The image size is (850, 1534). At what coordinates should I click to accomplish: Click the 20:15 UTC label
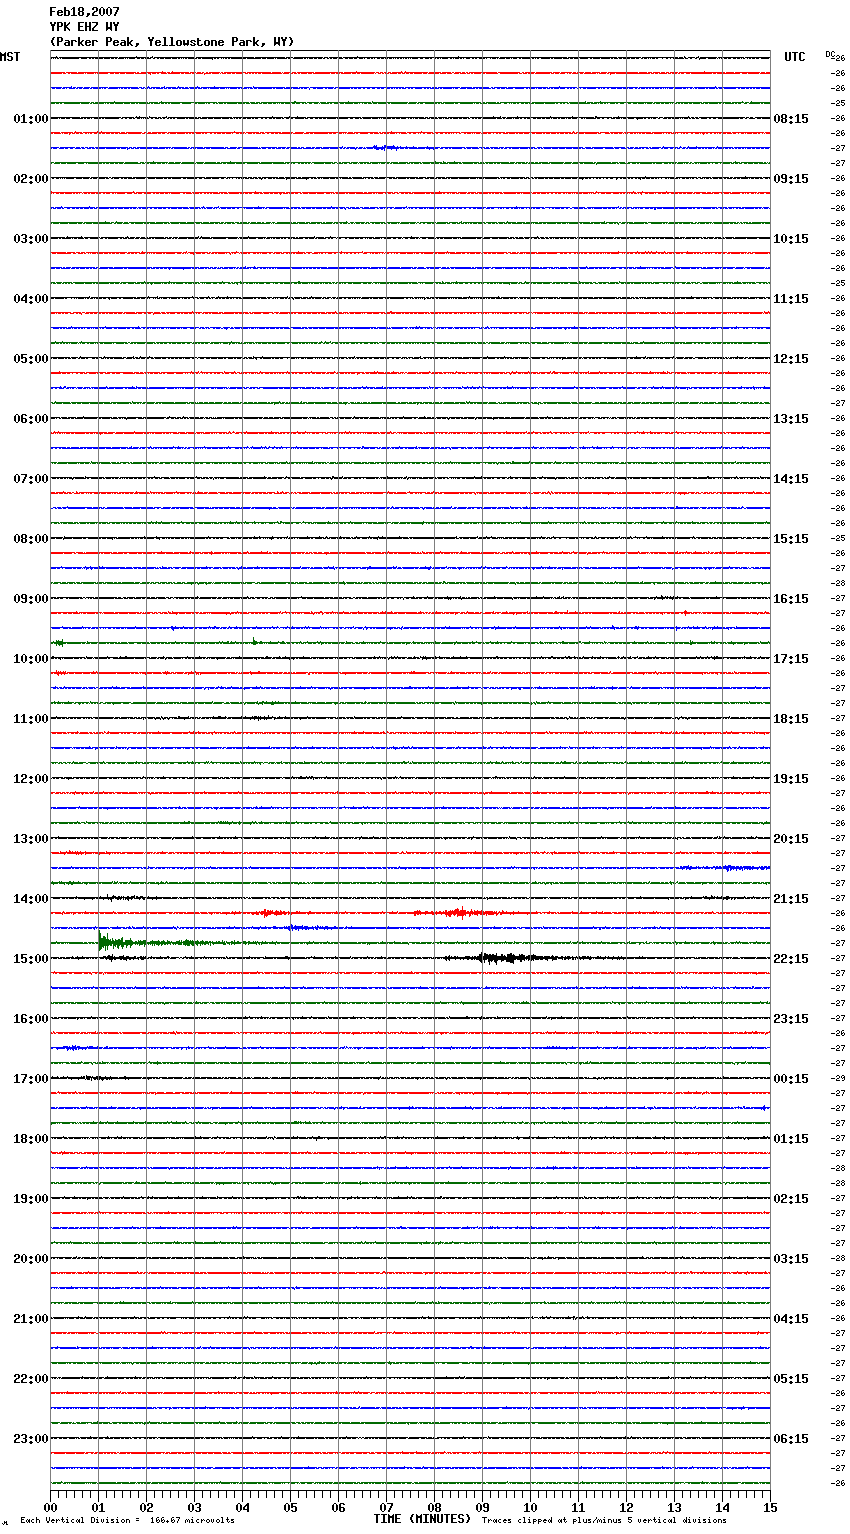pyautogui.click(x=791, y=839)
